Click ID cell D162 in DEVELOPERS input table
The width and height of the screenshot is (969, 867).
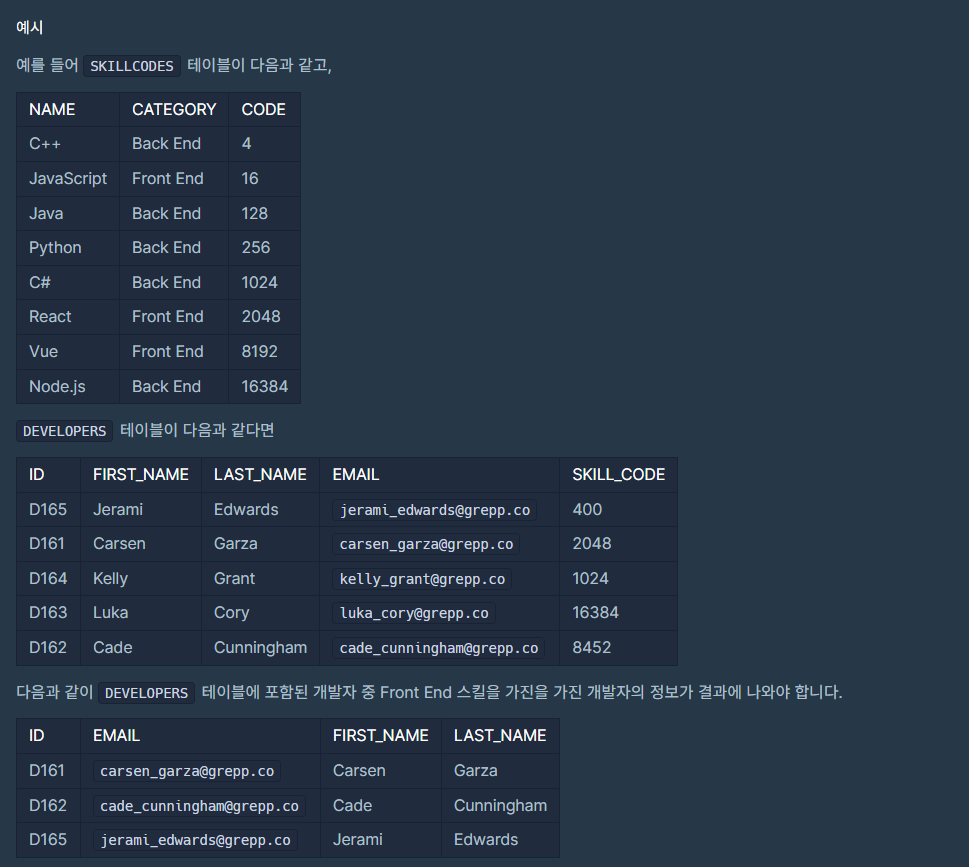(48, 648)
